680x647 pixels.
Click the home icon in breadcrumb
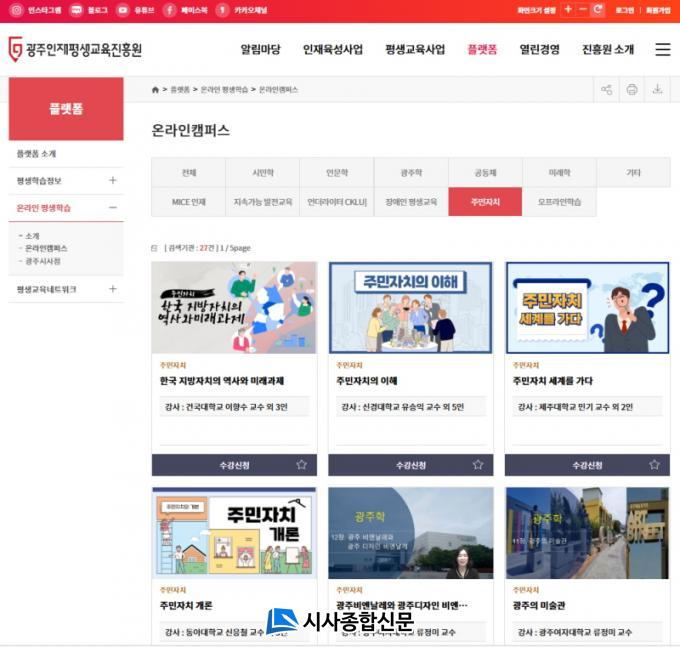tap(155, 90)
